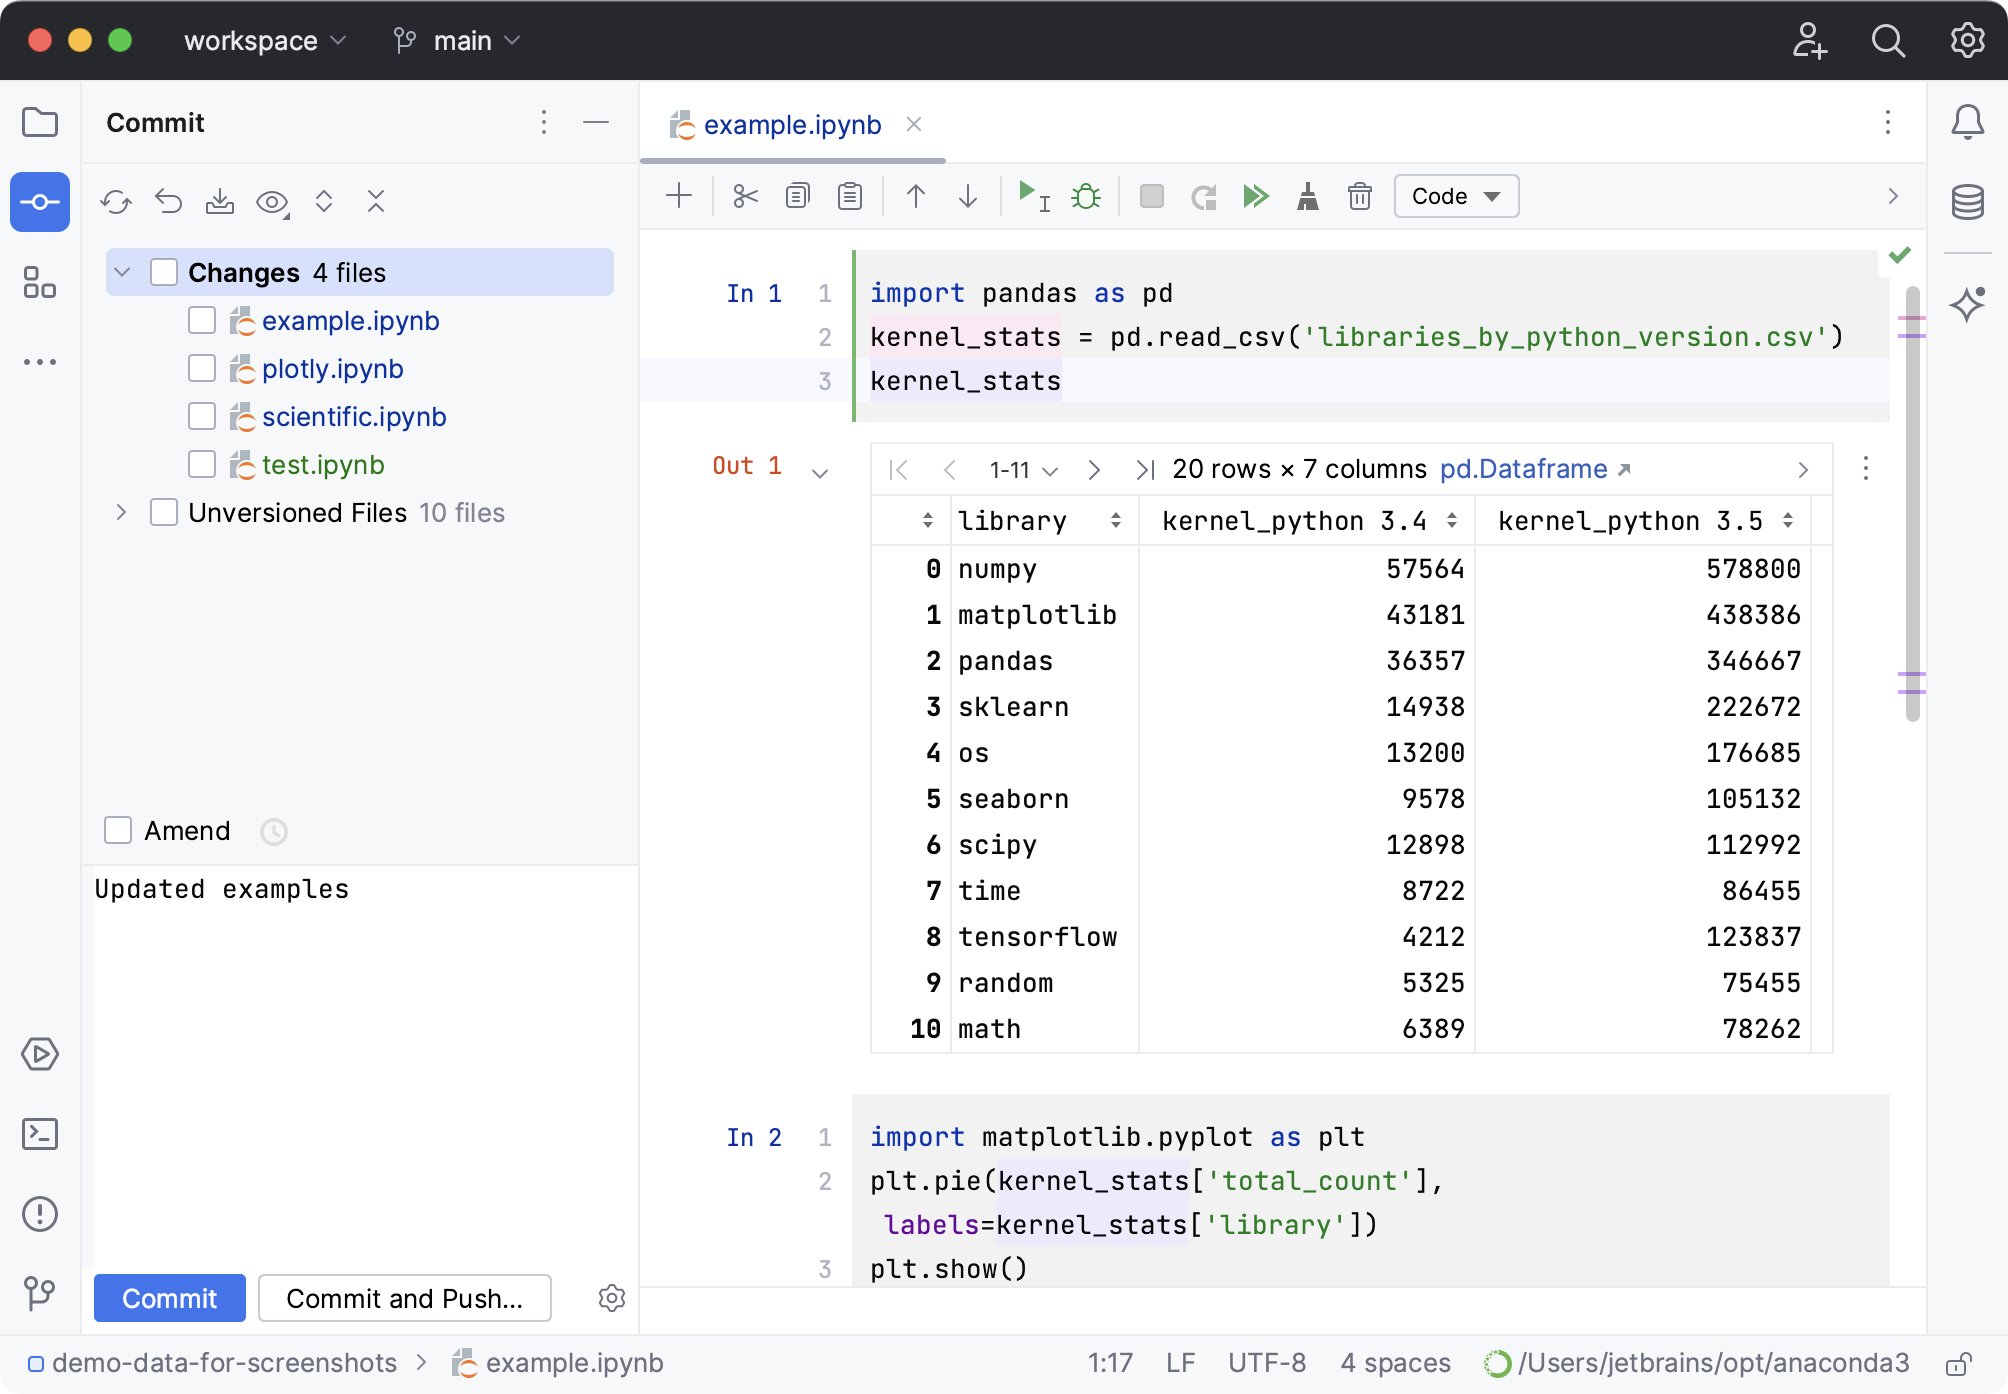Copy the selected cell
Viewport: 2008px width, 1394px height.
[797, 196]
